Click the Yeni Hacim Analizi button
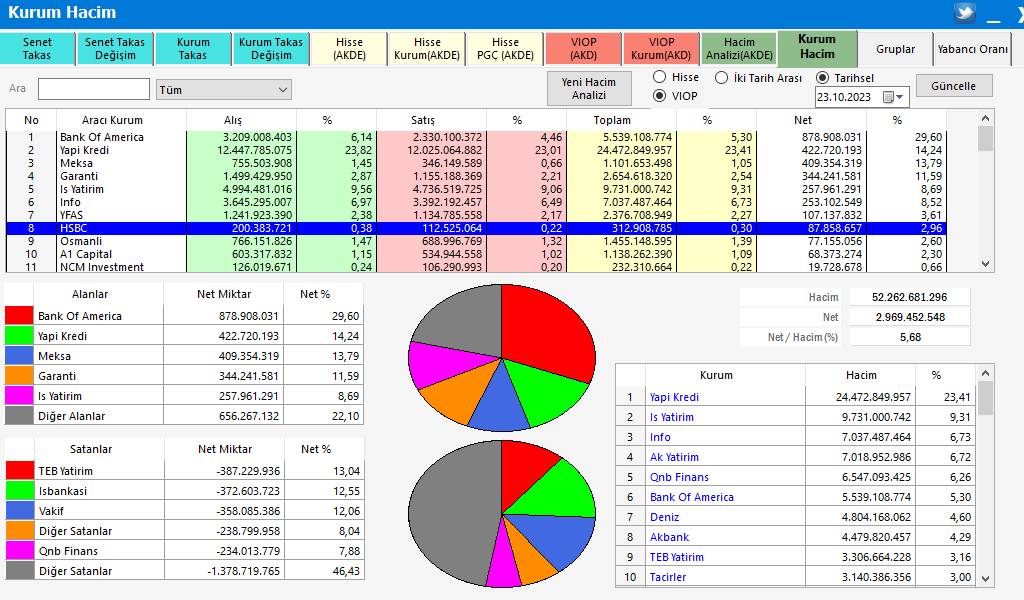The width and height of the screenshot is (1024, 600). tap(589, 89)
